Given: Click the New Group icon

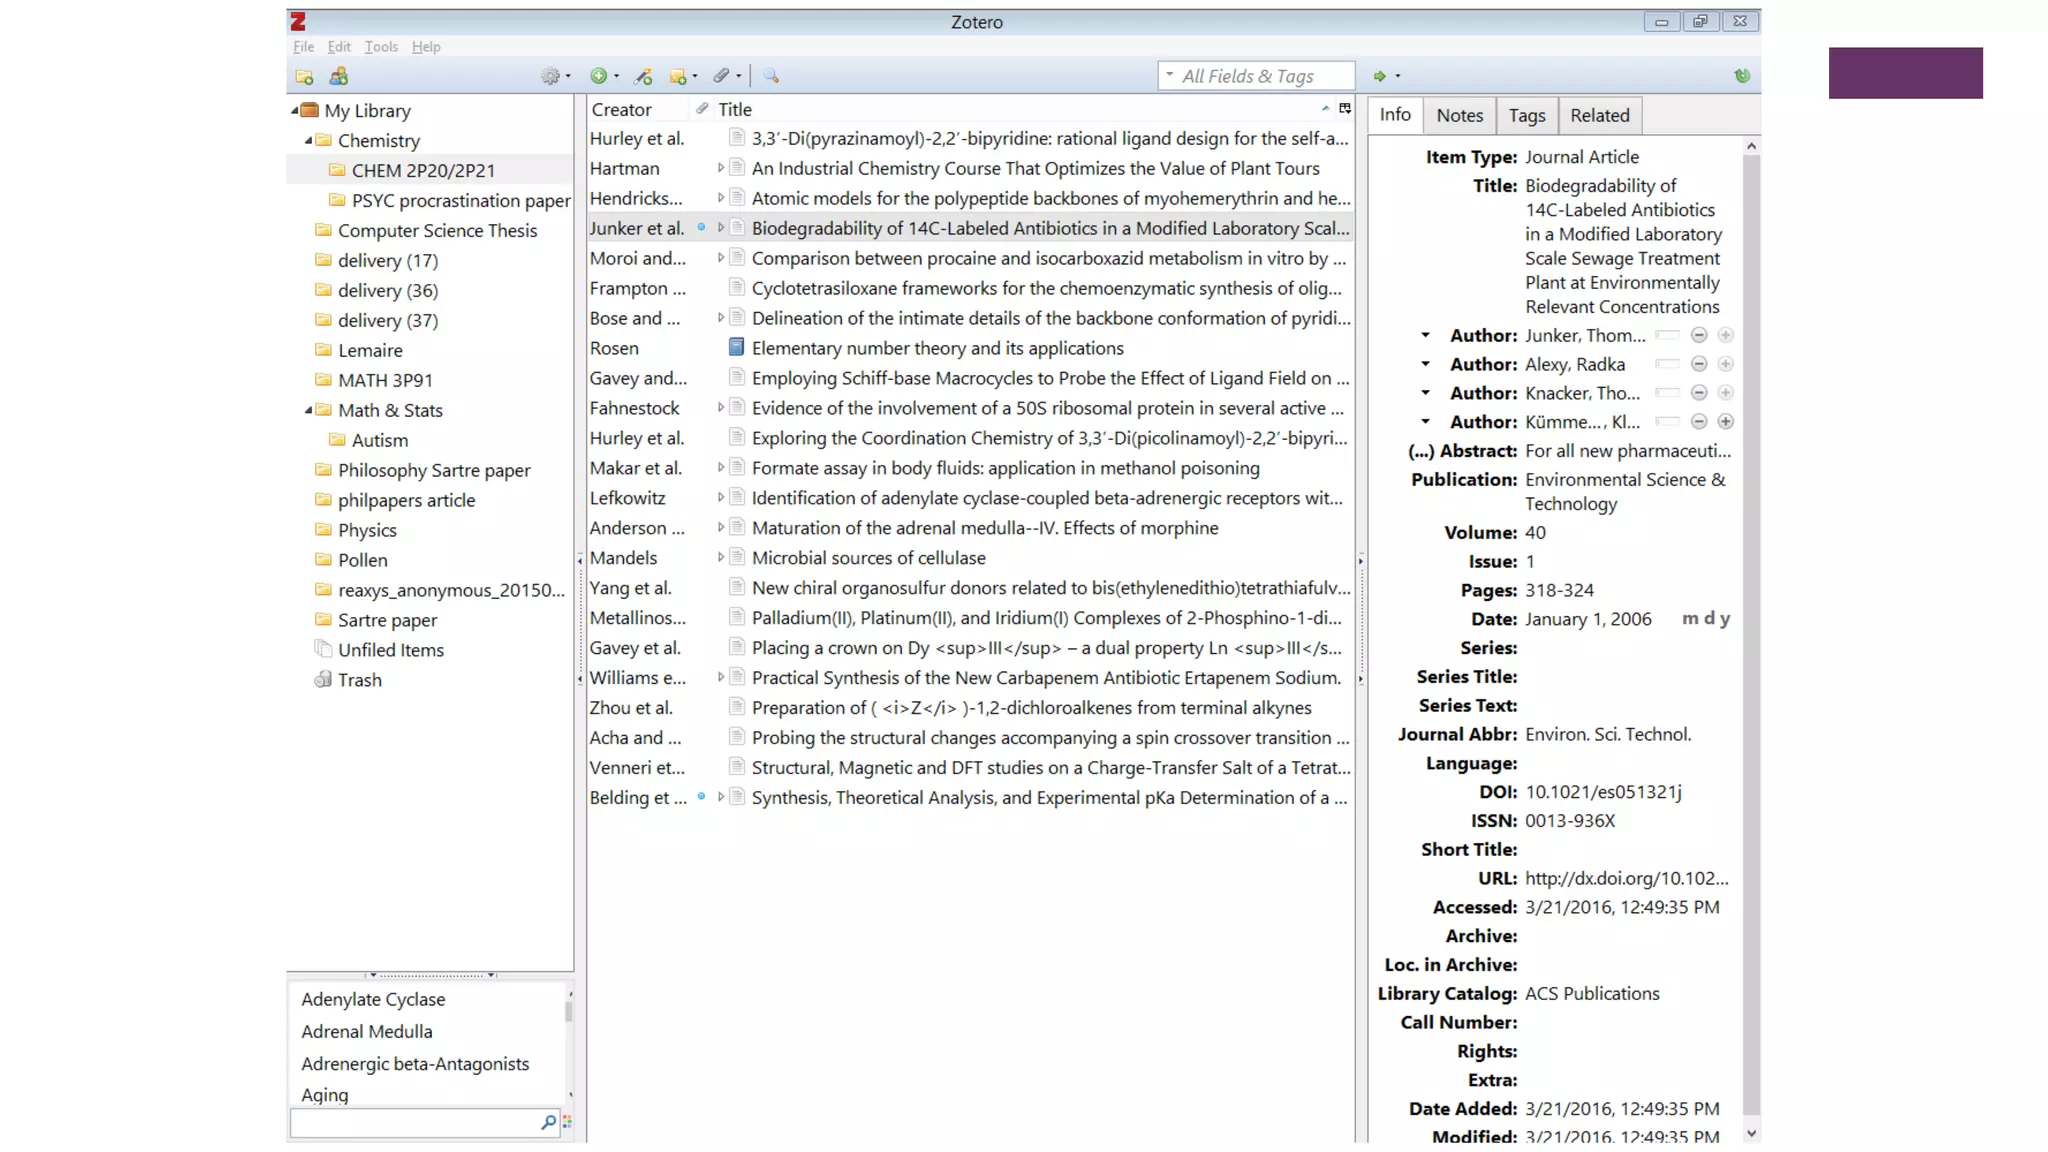Looking at the screenshot, I should [x=339, y=76].
